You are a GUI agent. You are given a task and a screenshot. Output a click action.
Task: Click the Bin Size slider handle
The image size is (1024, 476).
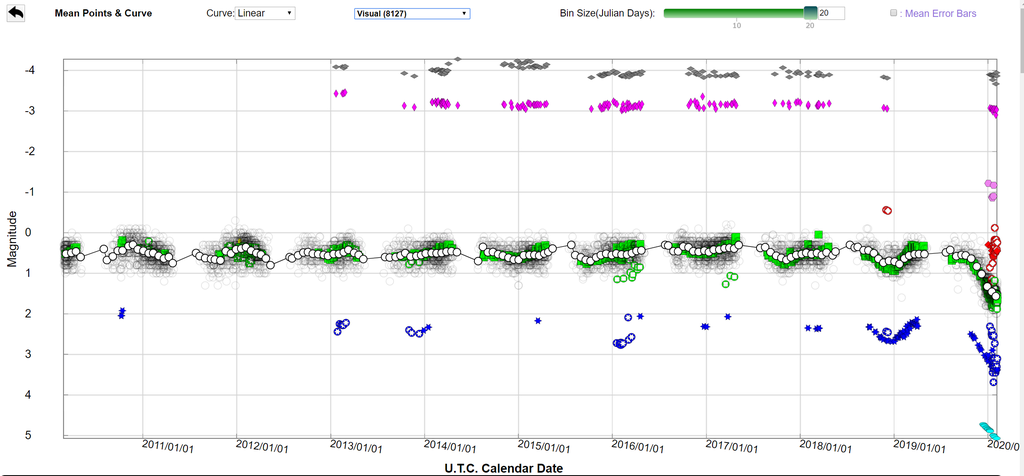[x=810, y=12]
